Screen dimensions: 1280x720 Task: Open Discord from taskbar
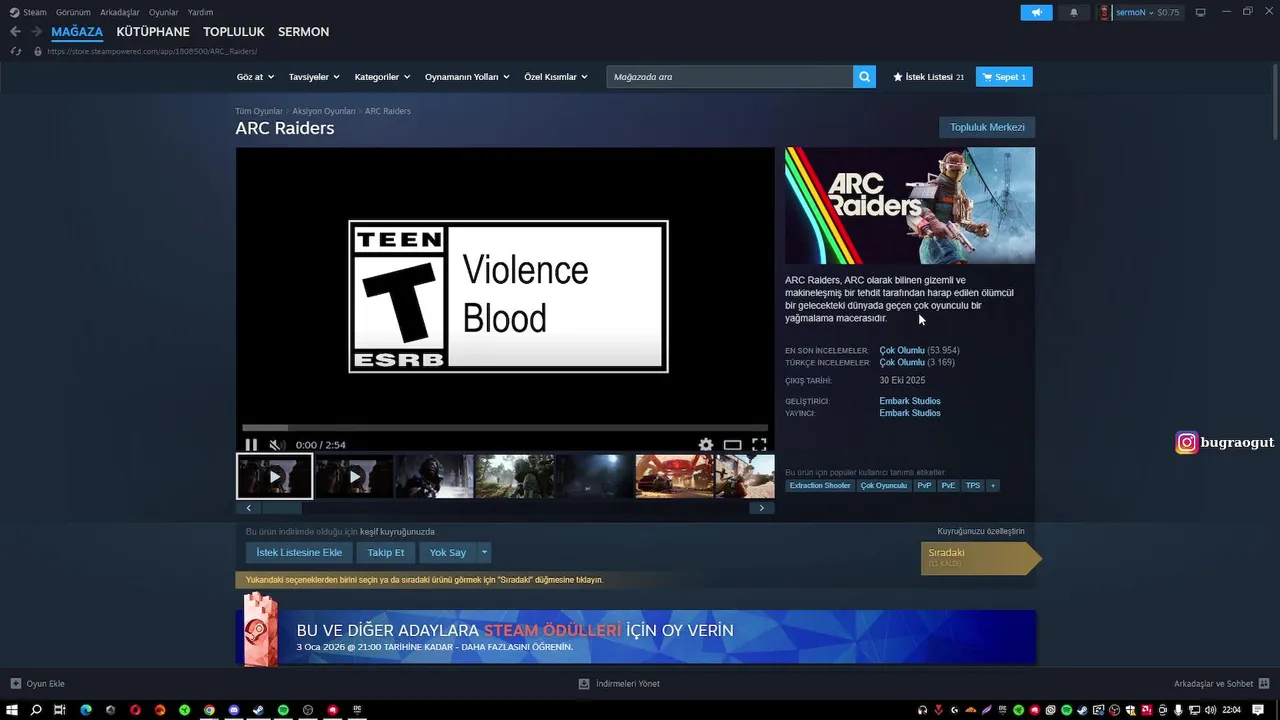[234, 710]
